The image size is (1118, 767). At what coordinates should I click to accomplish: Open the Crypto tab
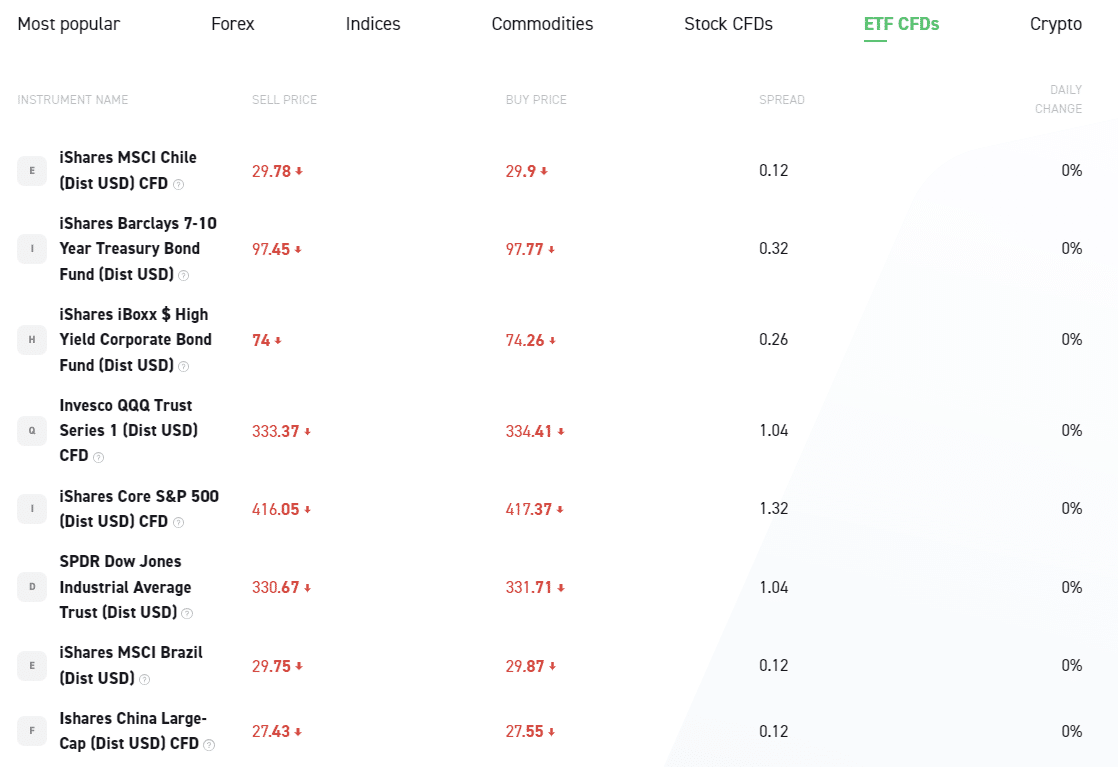(1055, 24)
